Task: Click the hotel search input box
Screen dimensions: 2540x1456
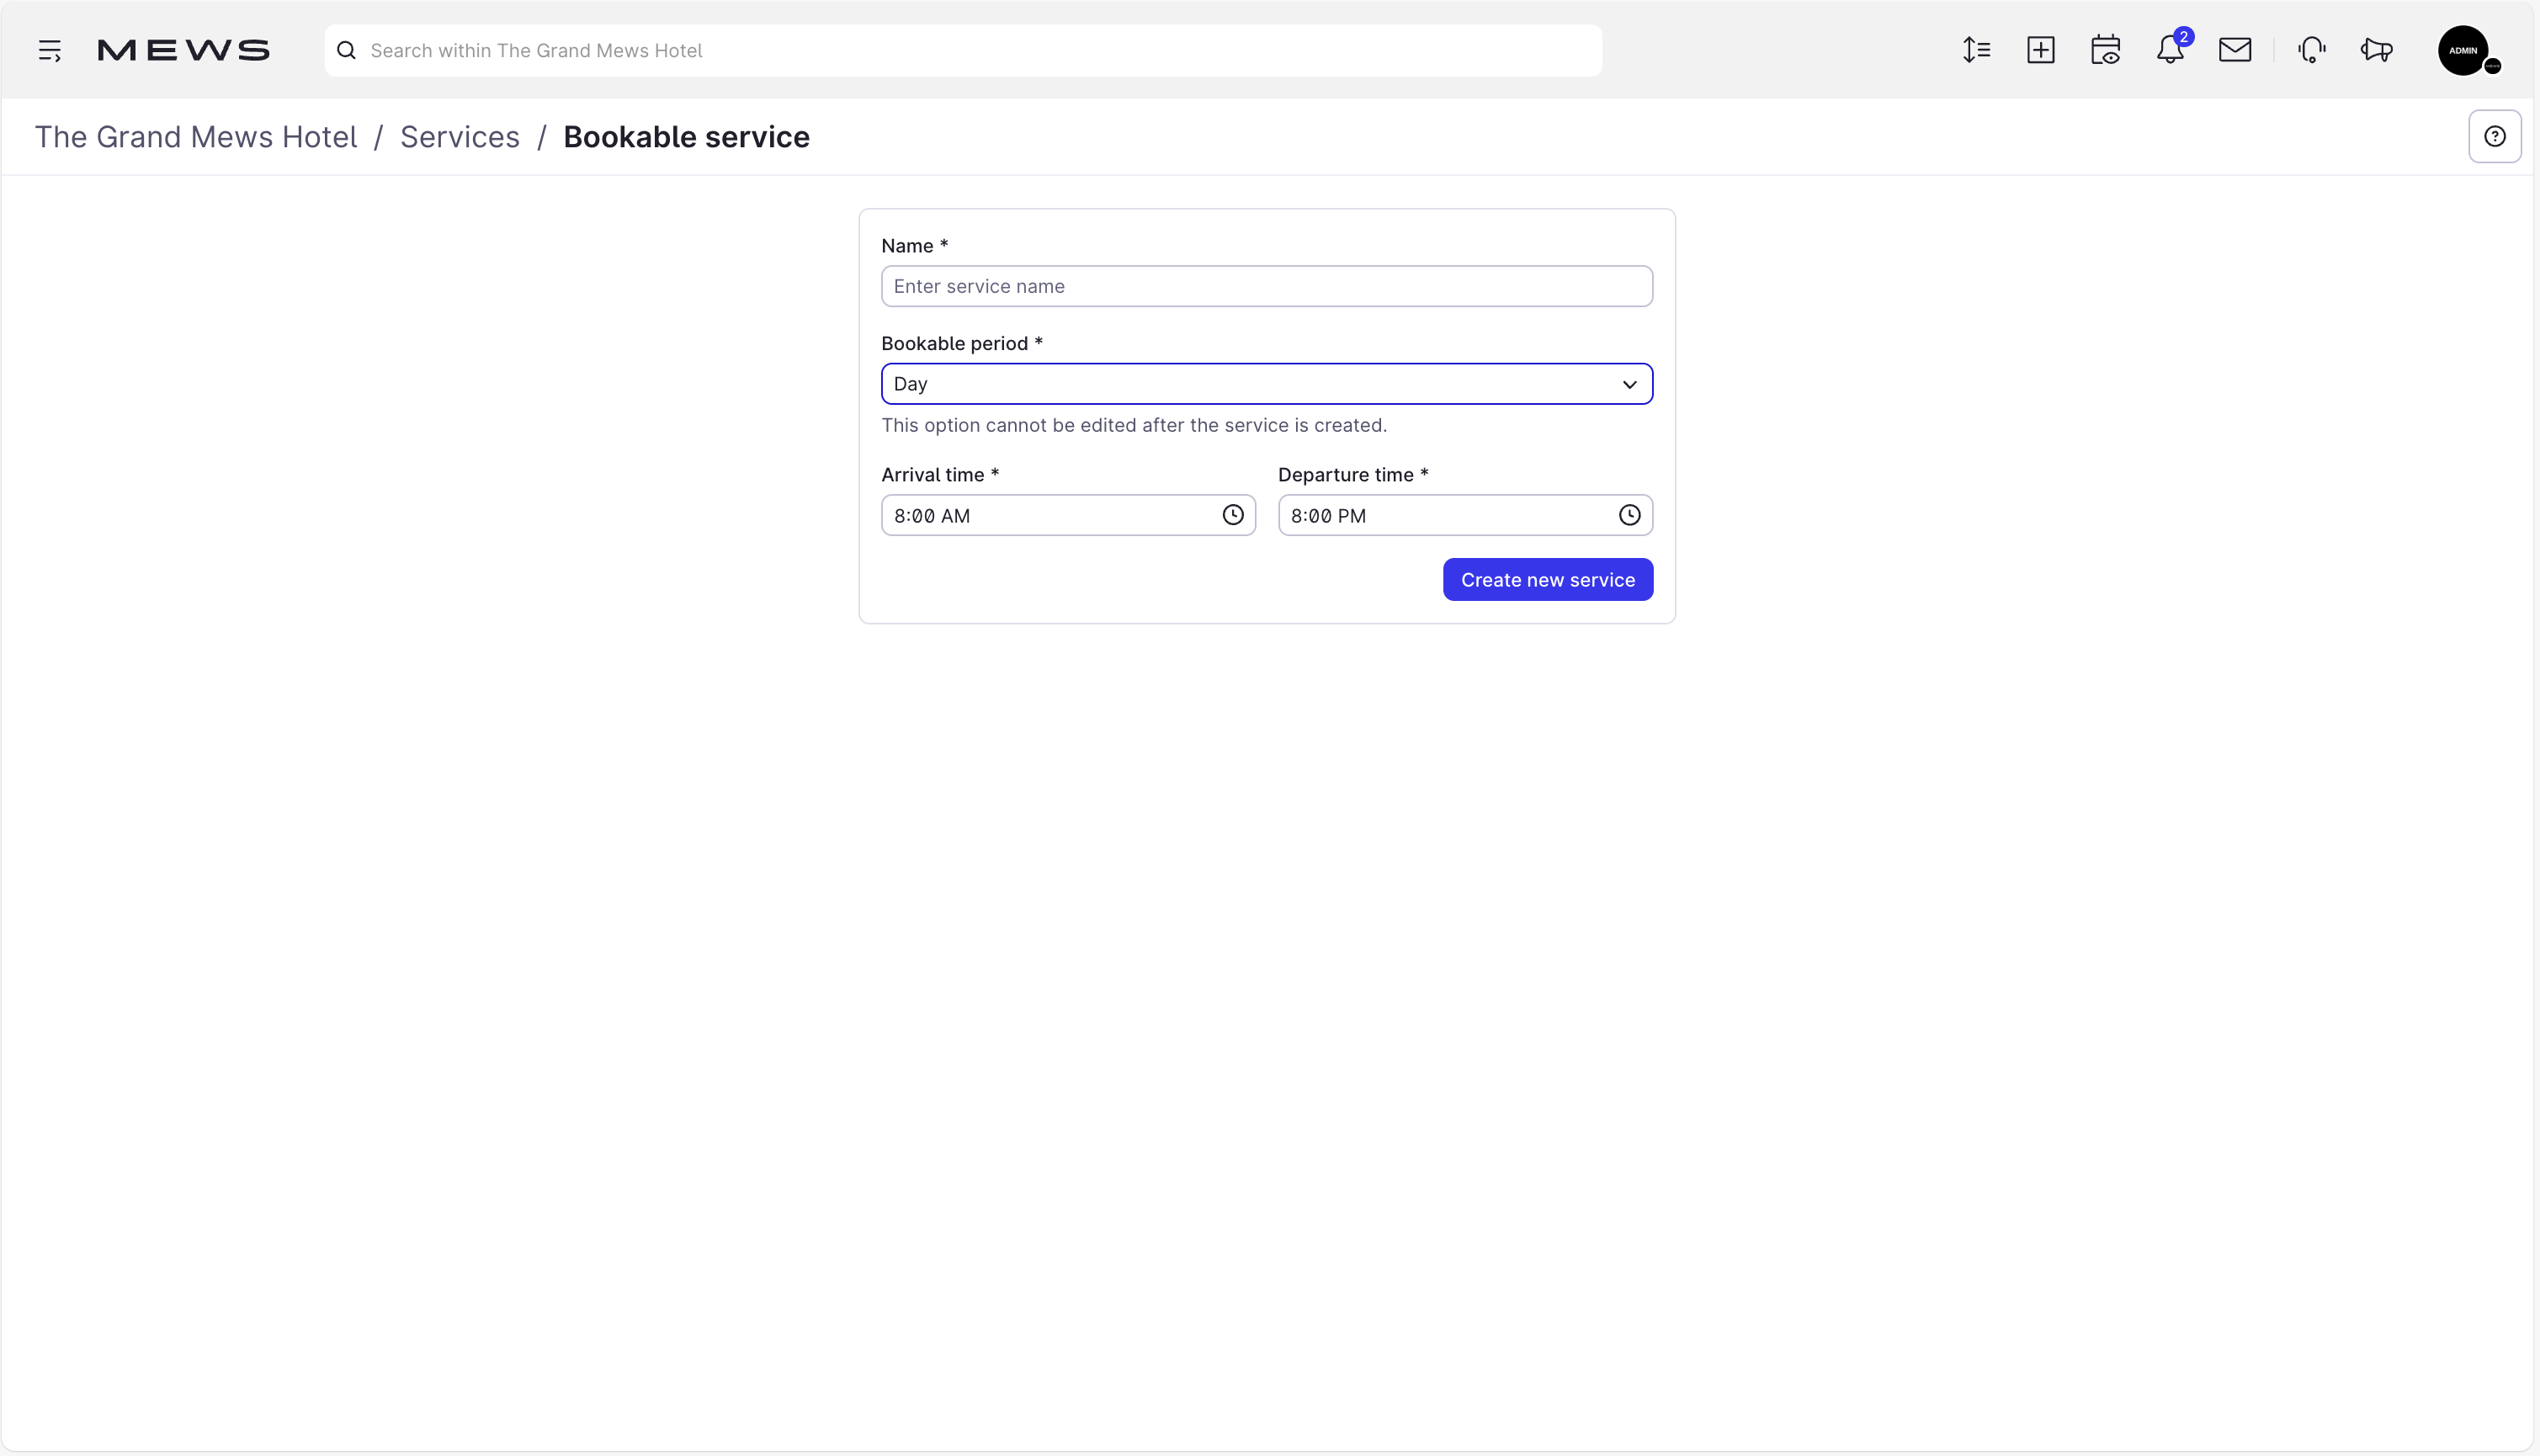Action: tap(963, 50)
